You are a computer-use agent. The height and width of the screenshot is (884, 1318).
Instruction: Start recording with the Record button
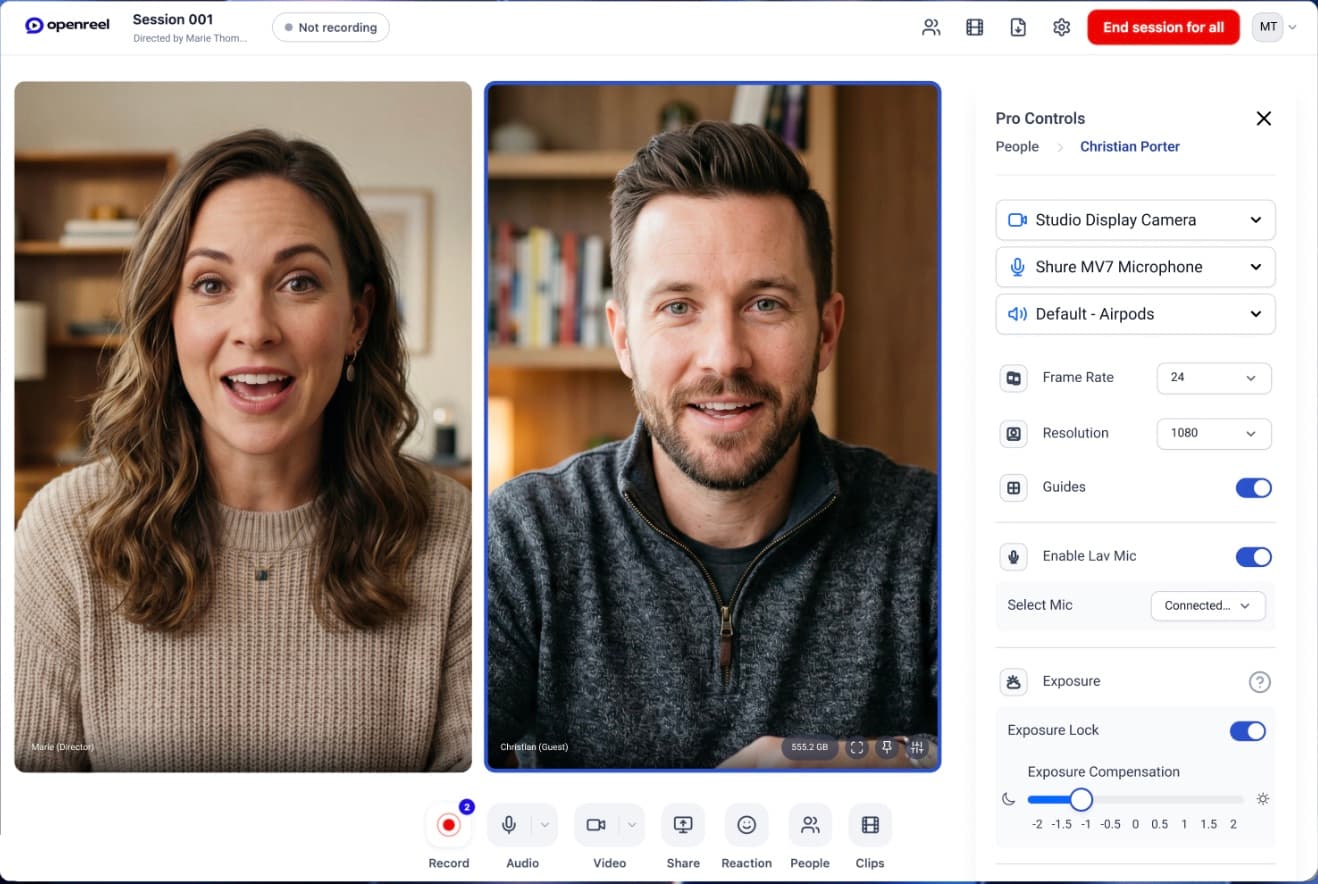(449, 825)
